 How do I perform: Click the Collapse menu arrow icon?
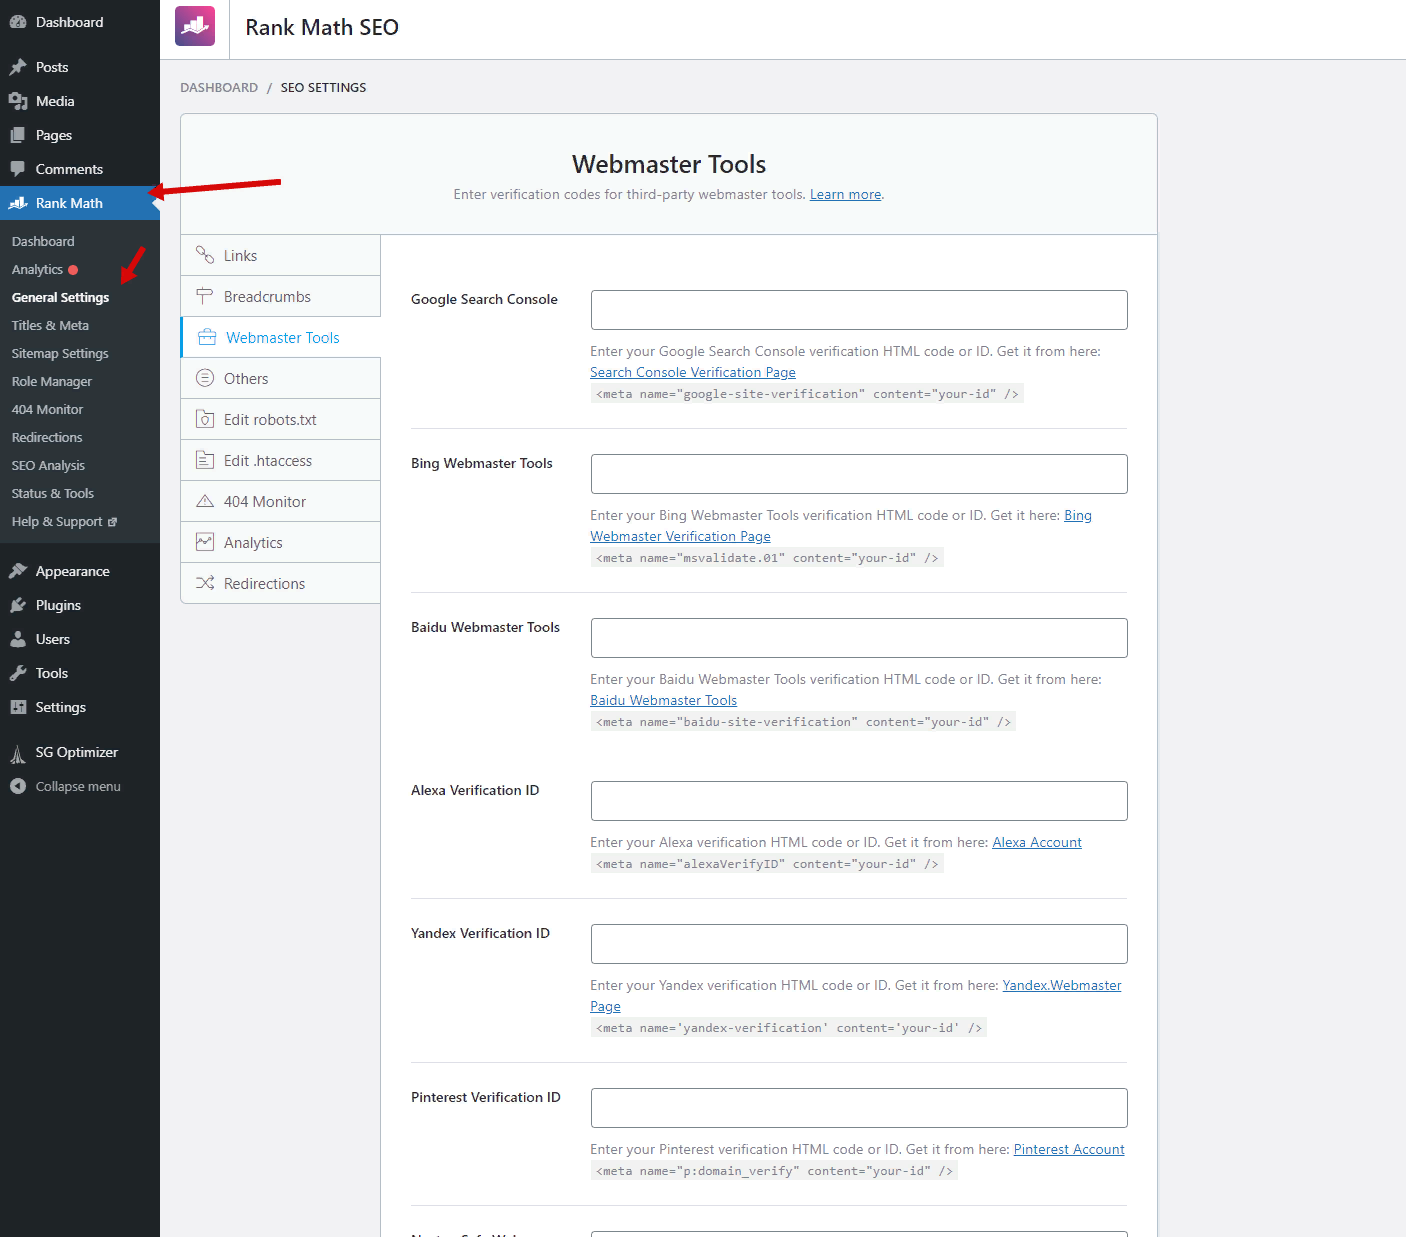(x=18, y=786)
